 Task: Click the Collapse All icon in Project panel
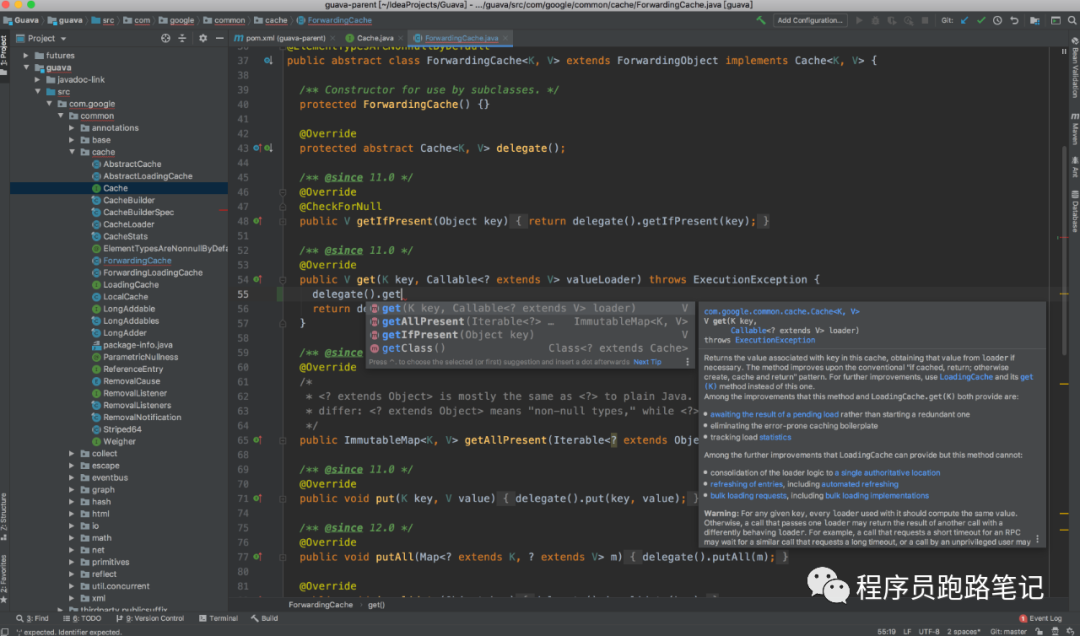pos(184,38)
